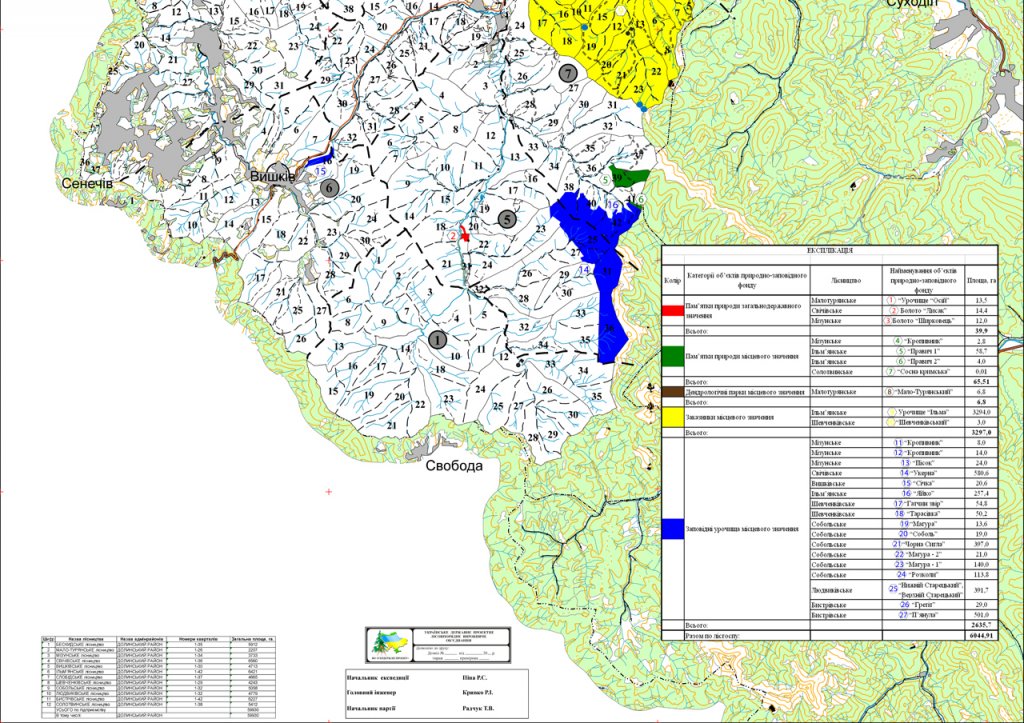This screenshot has height=723, width=1024.
Task: Click the Свобода settlement label
Action: pyautogui.click(x=455, y=466)
